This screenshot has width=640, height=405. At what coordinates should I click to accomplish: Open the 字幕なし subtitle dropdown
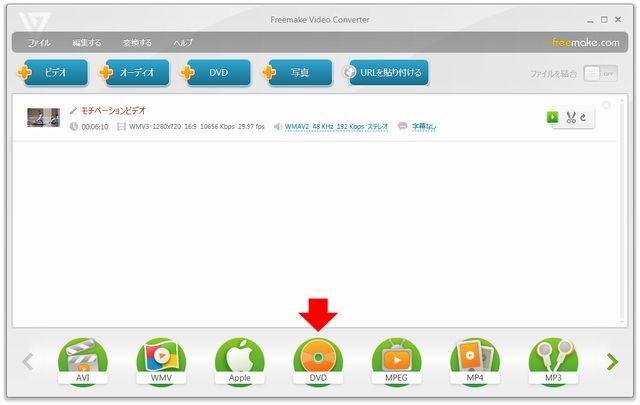click(x=423, y=127)
